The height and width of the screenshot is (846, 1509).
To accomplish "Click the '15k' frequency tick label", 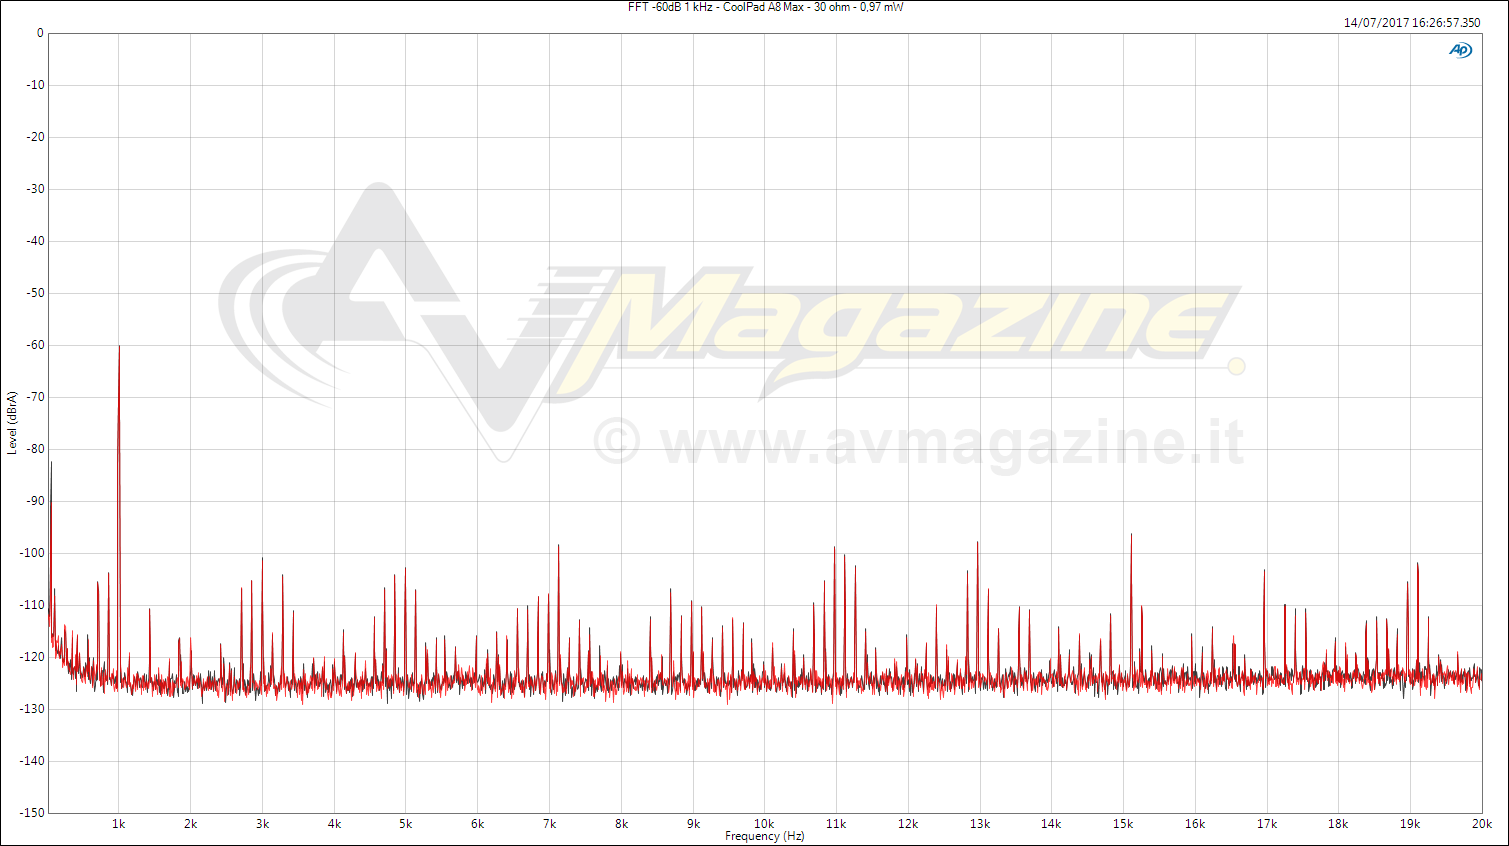I will tap(1123, 824).
